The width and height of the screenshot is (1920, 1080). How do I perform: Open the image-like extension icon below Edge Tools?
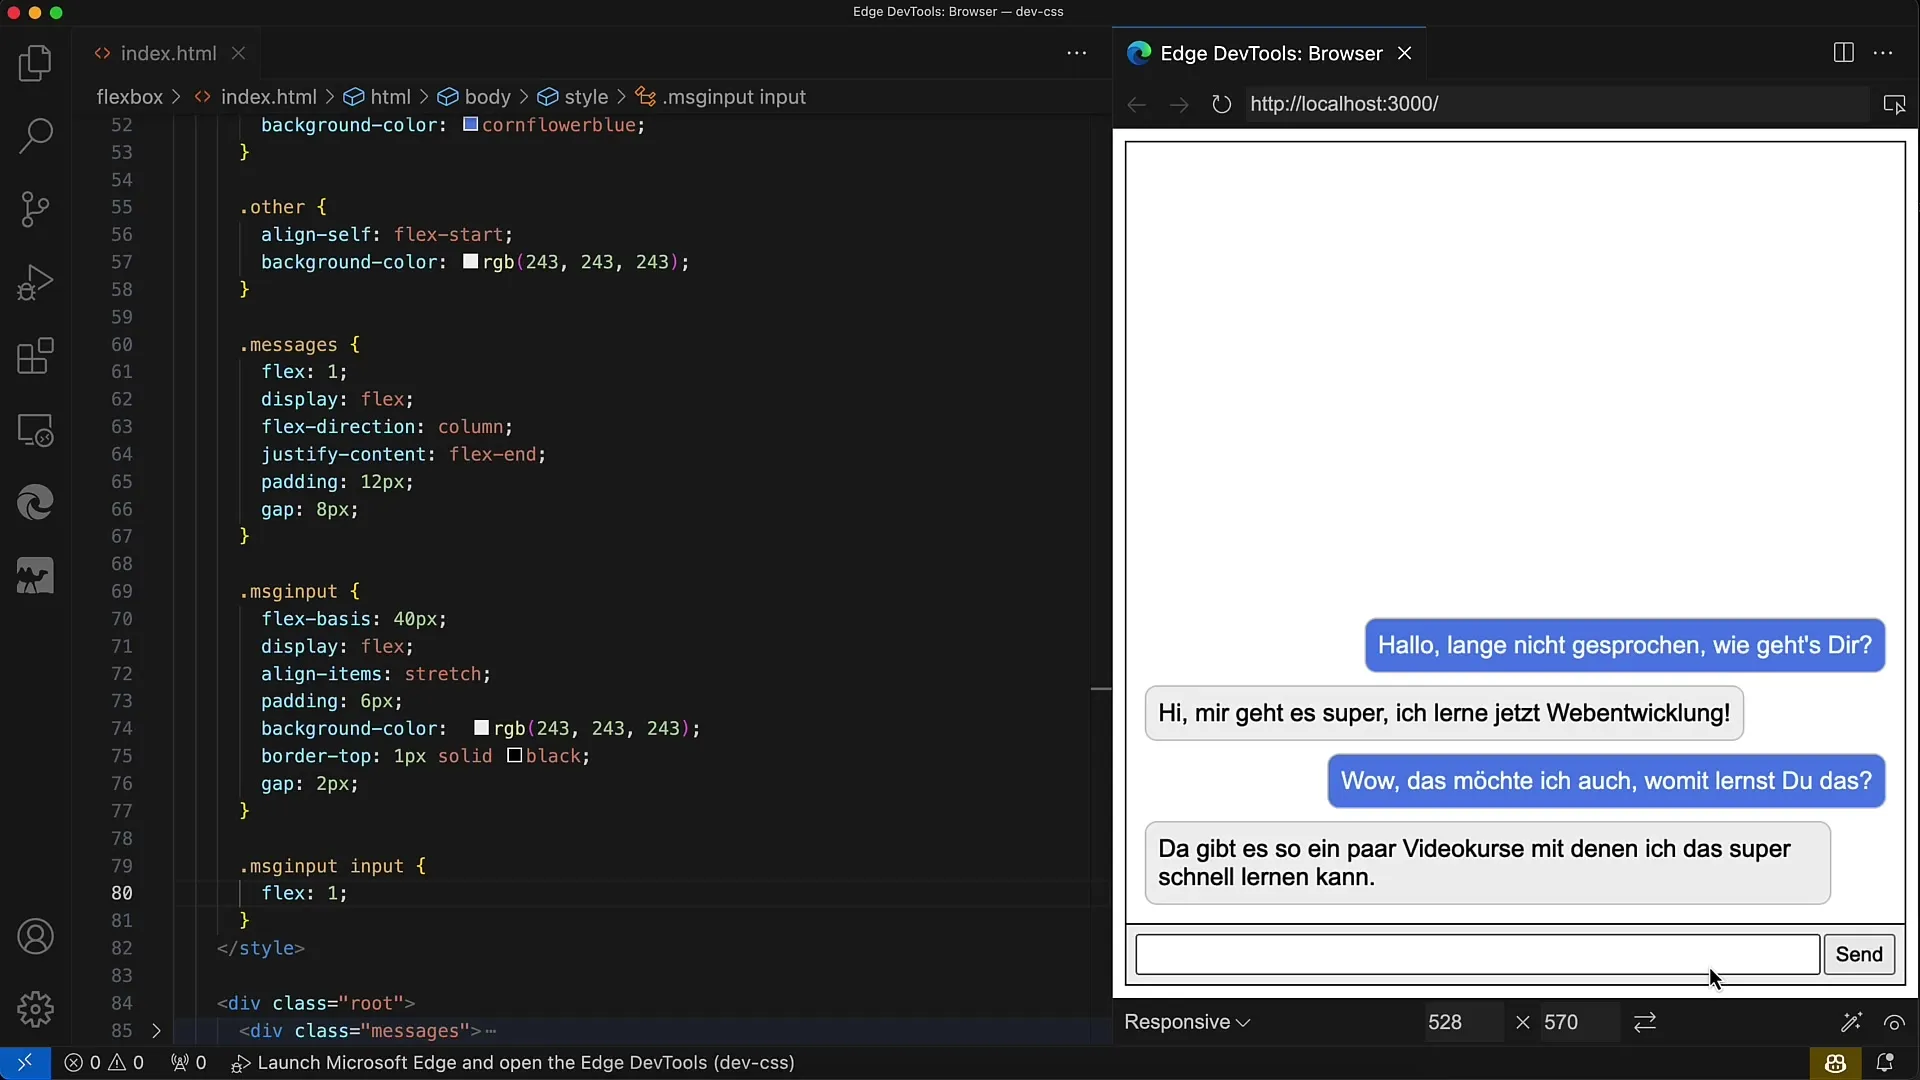point(35,577)
